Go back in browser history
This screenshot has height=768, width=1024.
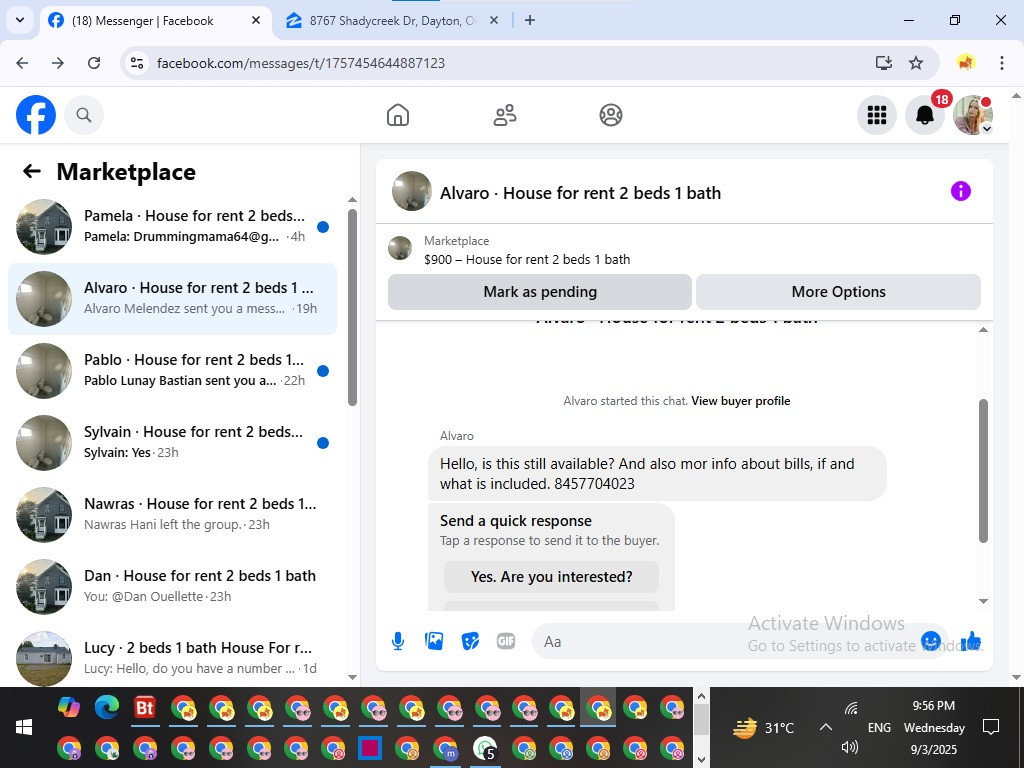(22, 63)
